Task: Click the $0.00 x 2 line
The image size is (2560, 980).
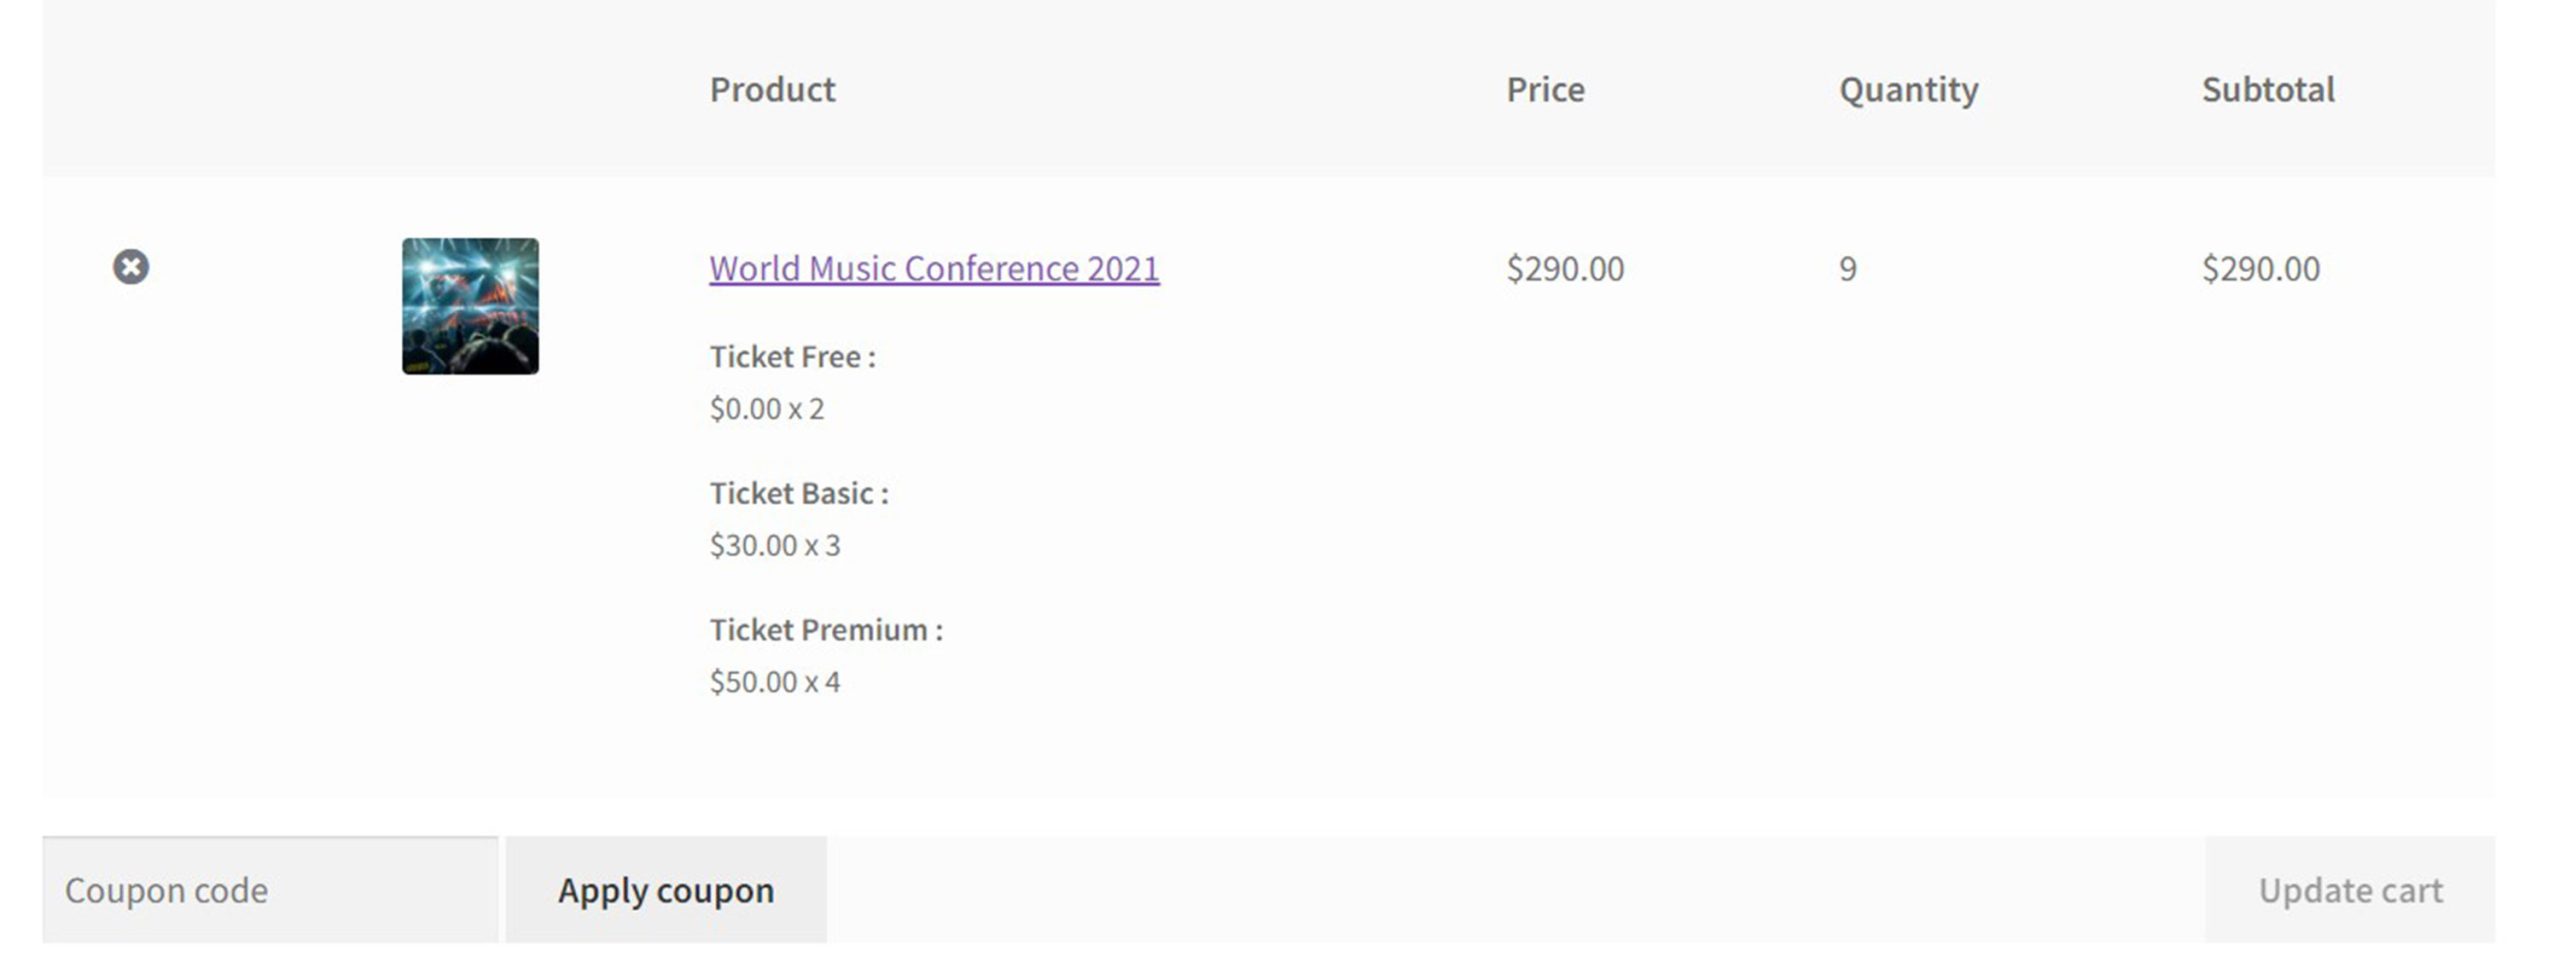Action: point(767,408)
